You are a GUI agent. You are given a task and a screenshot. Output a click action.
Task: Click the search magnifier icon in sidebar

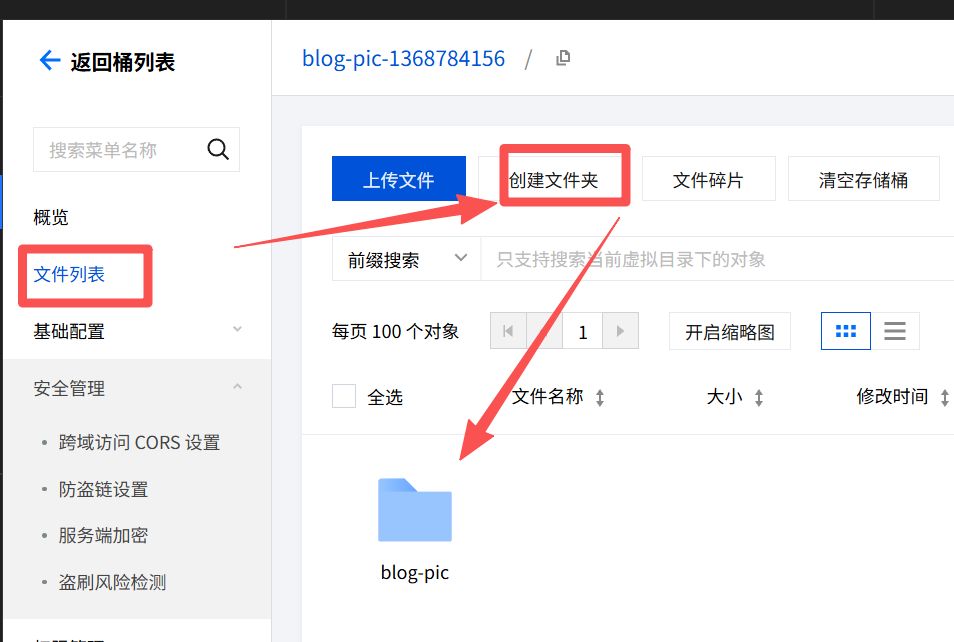coord(217,150)
